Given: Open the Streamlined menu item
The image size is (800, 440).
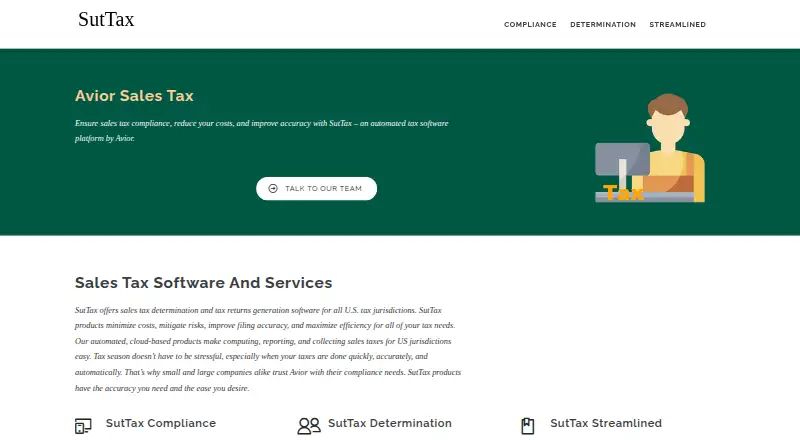Looking at the screenshot, I should [x=677, y=25].
